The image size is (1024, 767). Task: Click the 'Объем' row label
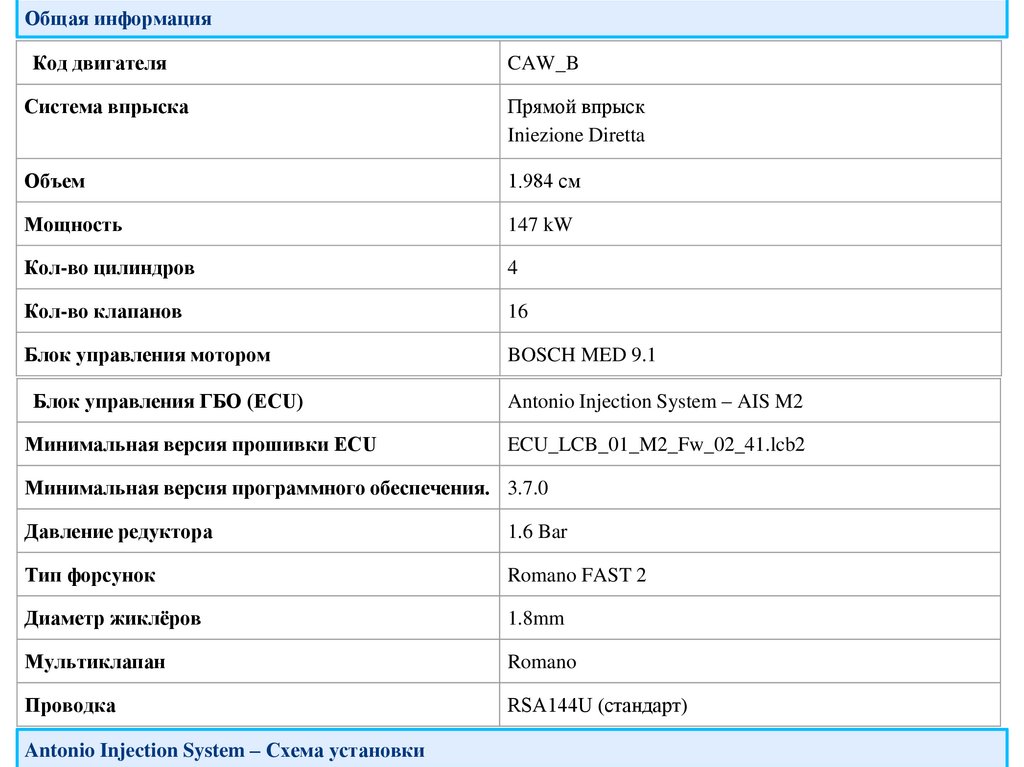tap(55, 181)
